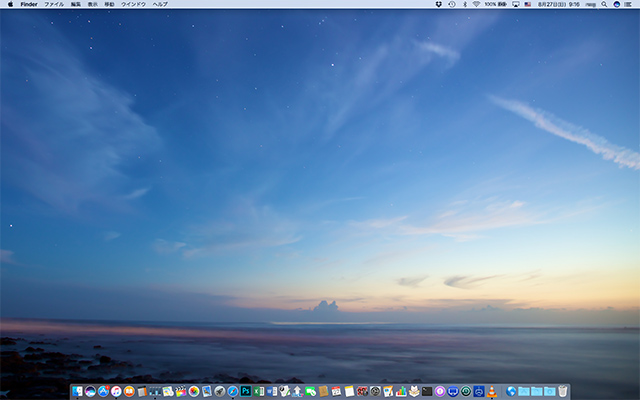Open the ヘルプ menu

click(160, 4)
